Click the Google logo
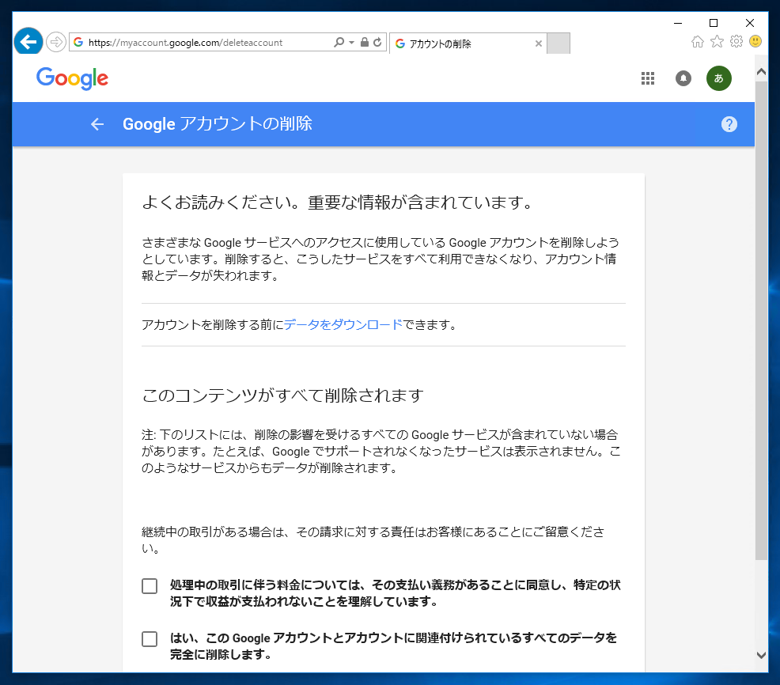 (72, 79)
